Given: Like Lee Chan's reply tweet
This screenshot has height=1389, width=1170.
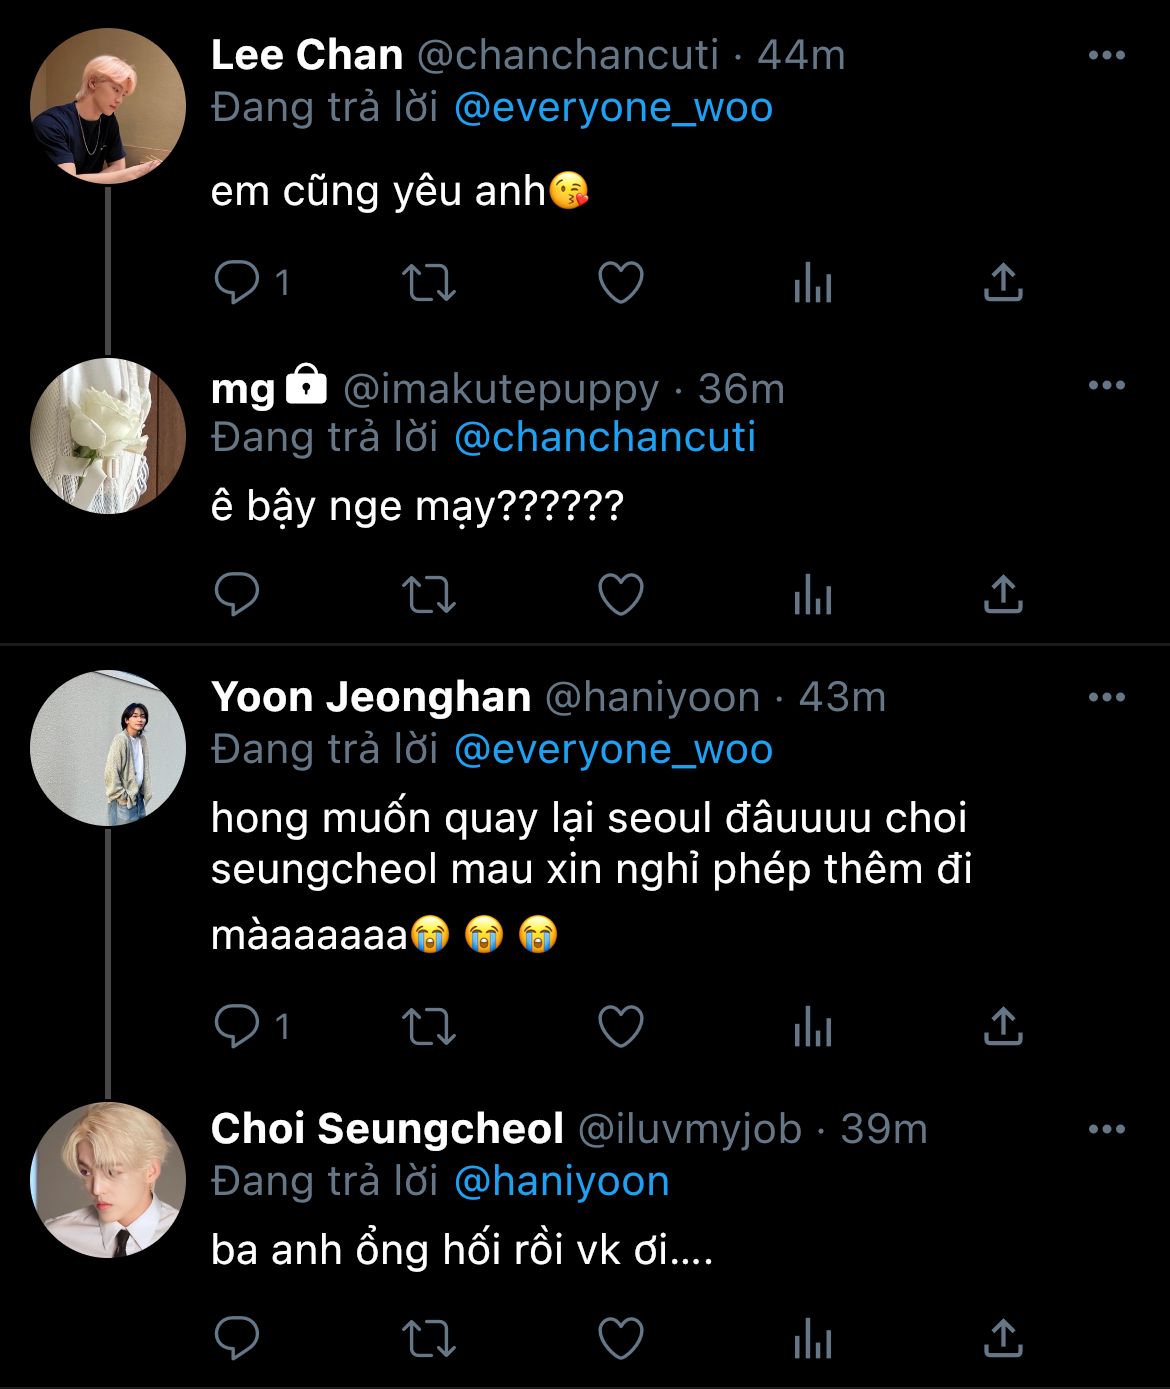Looking at the screenshot, I should 620,283.
